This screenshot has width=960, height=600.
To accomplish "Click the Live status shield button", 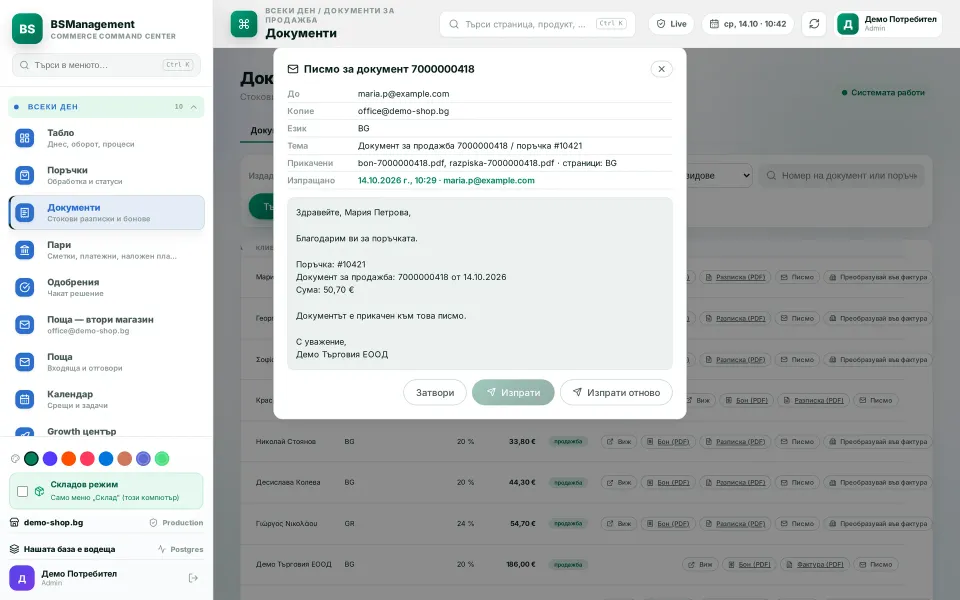I will (671, 24).
